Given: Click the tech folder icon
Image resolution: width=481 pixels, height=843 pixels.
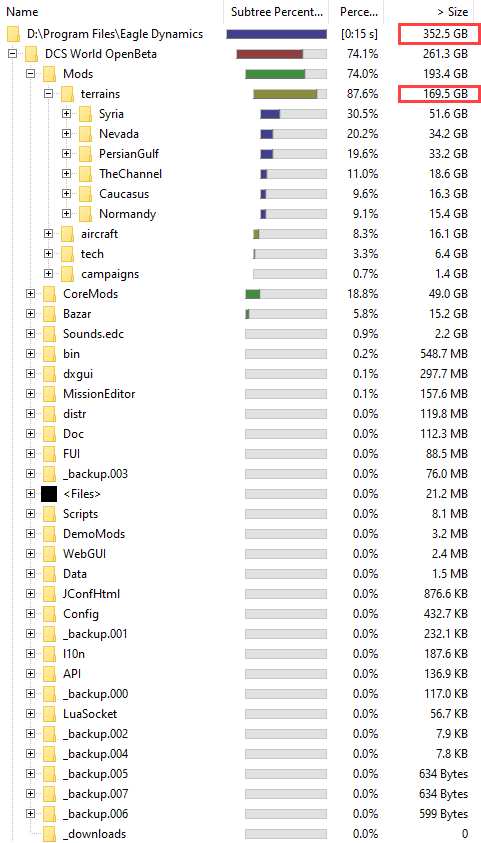Looking at the screenshot, I should click(67, 254).
